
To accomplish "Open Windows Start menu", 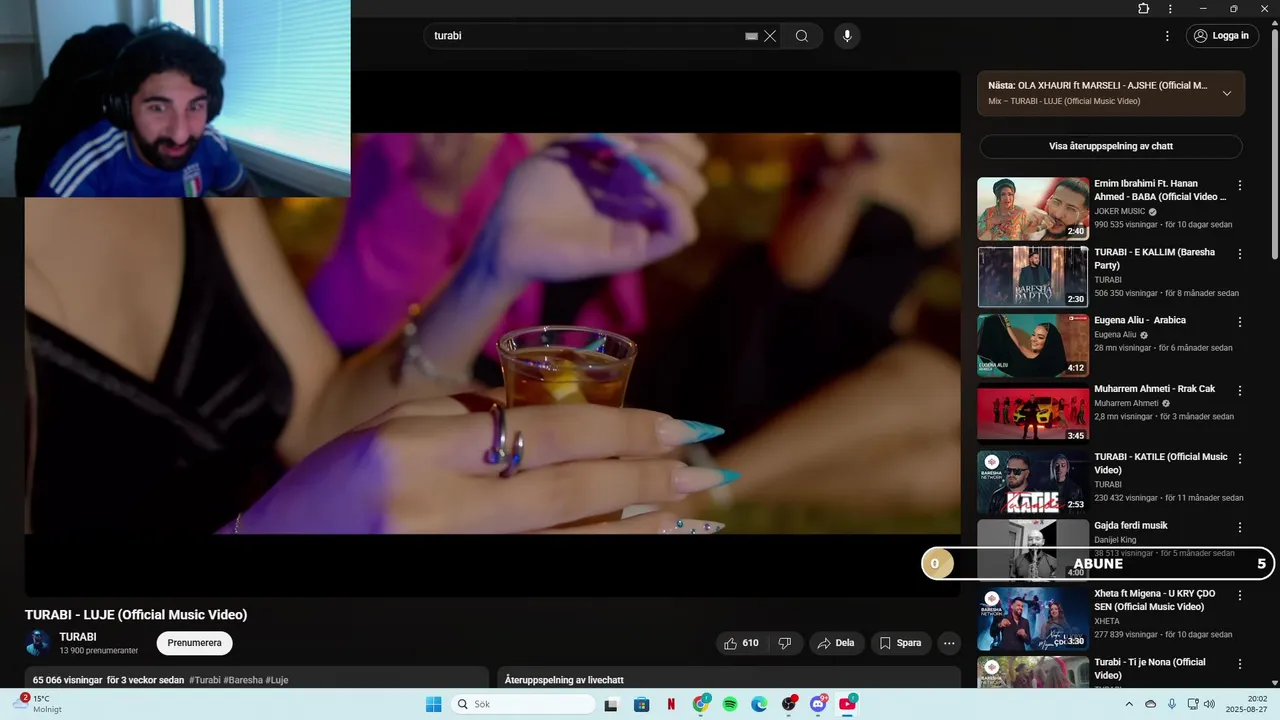I will click(433, 704).
